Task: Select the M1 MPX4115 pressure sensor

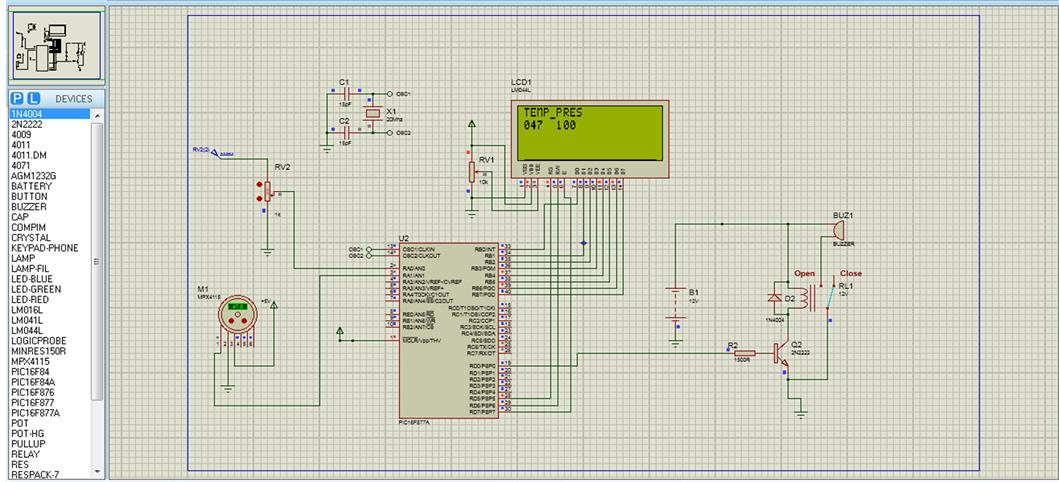Action: coord(238,315)
